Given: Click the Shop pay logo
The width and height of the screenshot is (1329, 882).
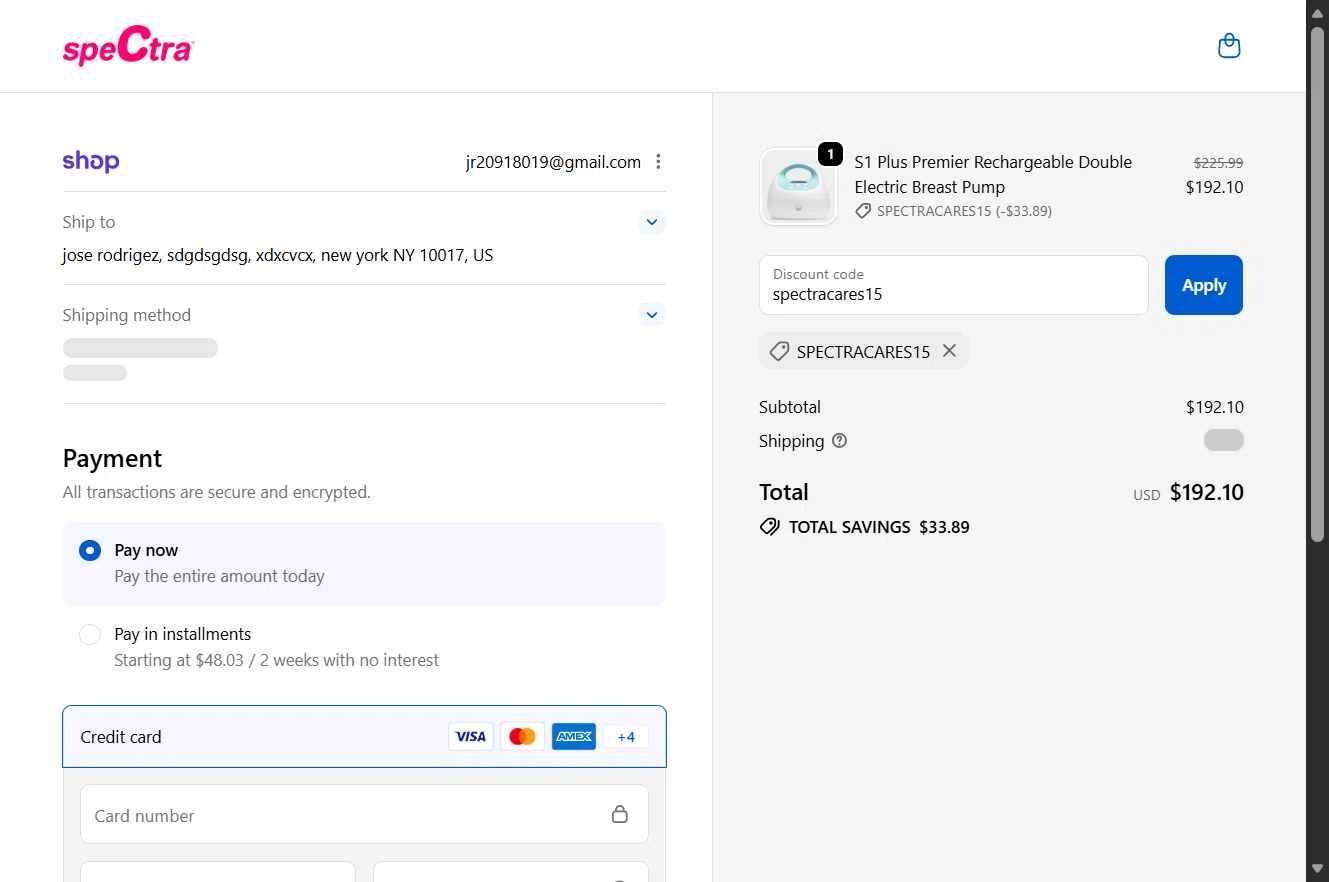Looking at the screenshot, I should click(x=91, y=161).
